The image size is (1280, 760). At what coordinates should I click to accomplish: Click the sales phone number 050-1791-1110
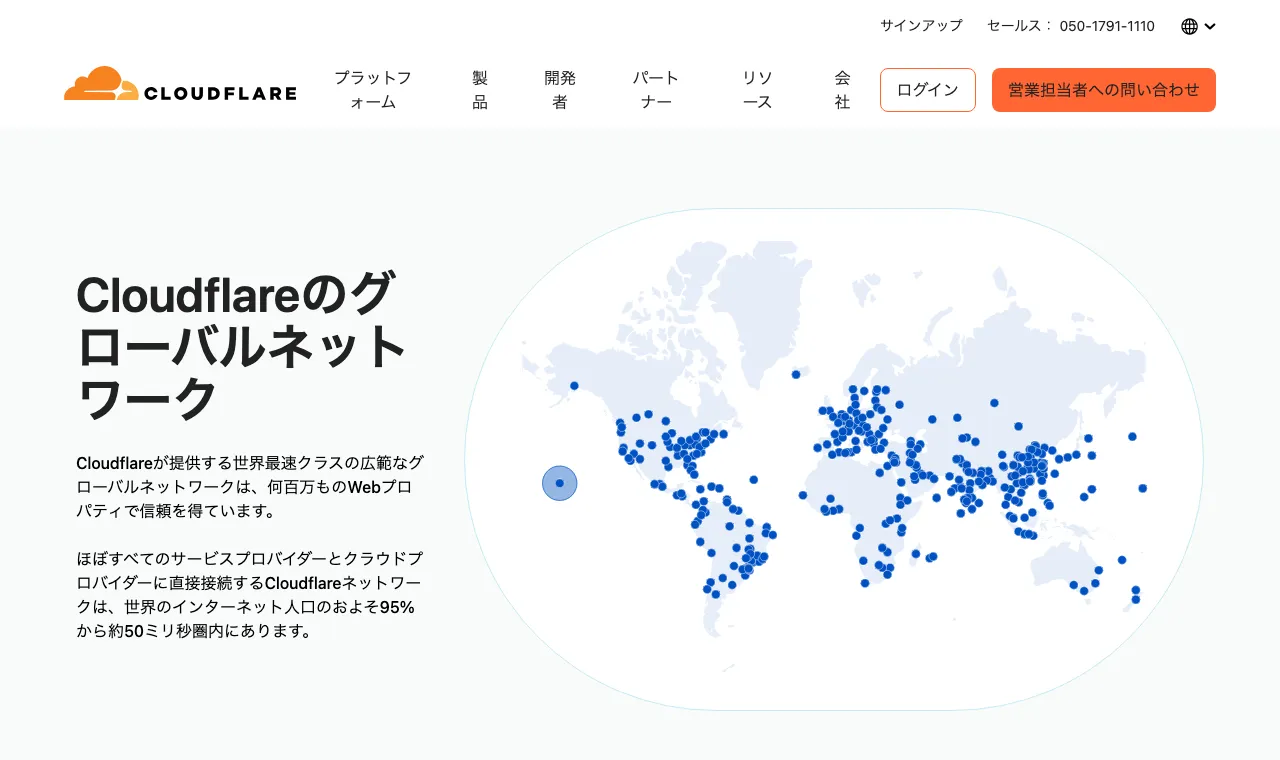click(x=1107, y=26)
